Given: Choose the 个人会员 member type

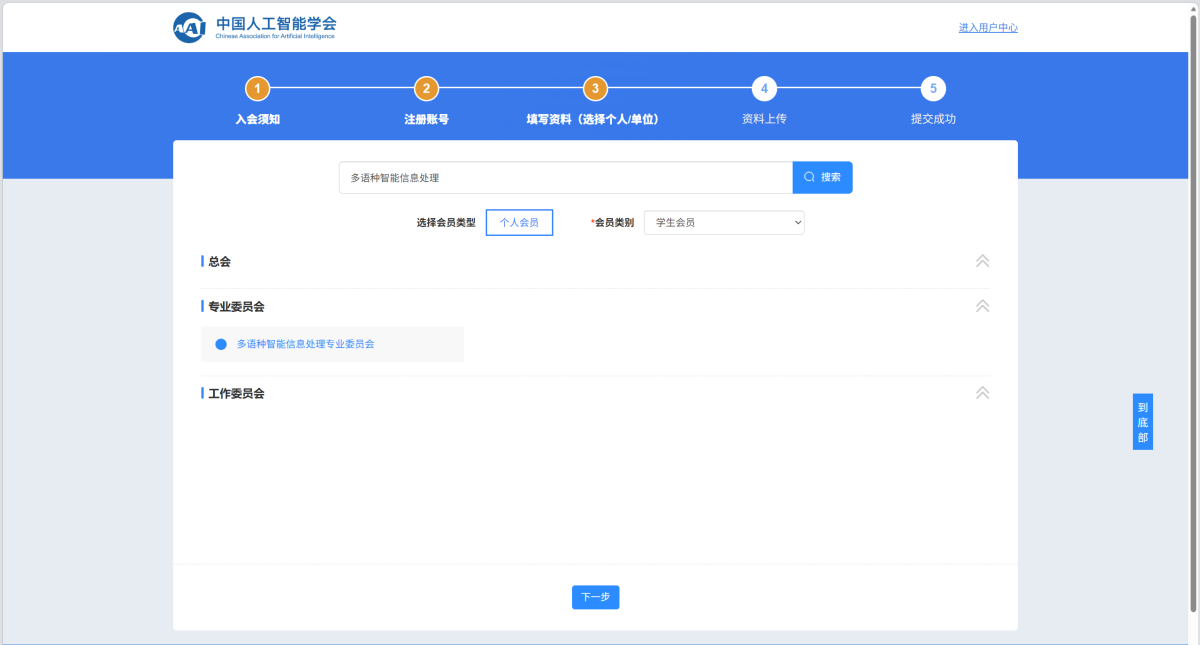Looking at the screenshot, I should tap(519, 223).
